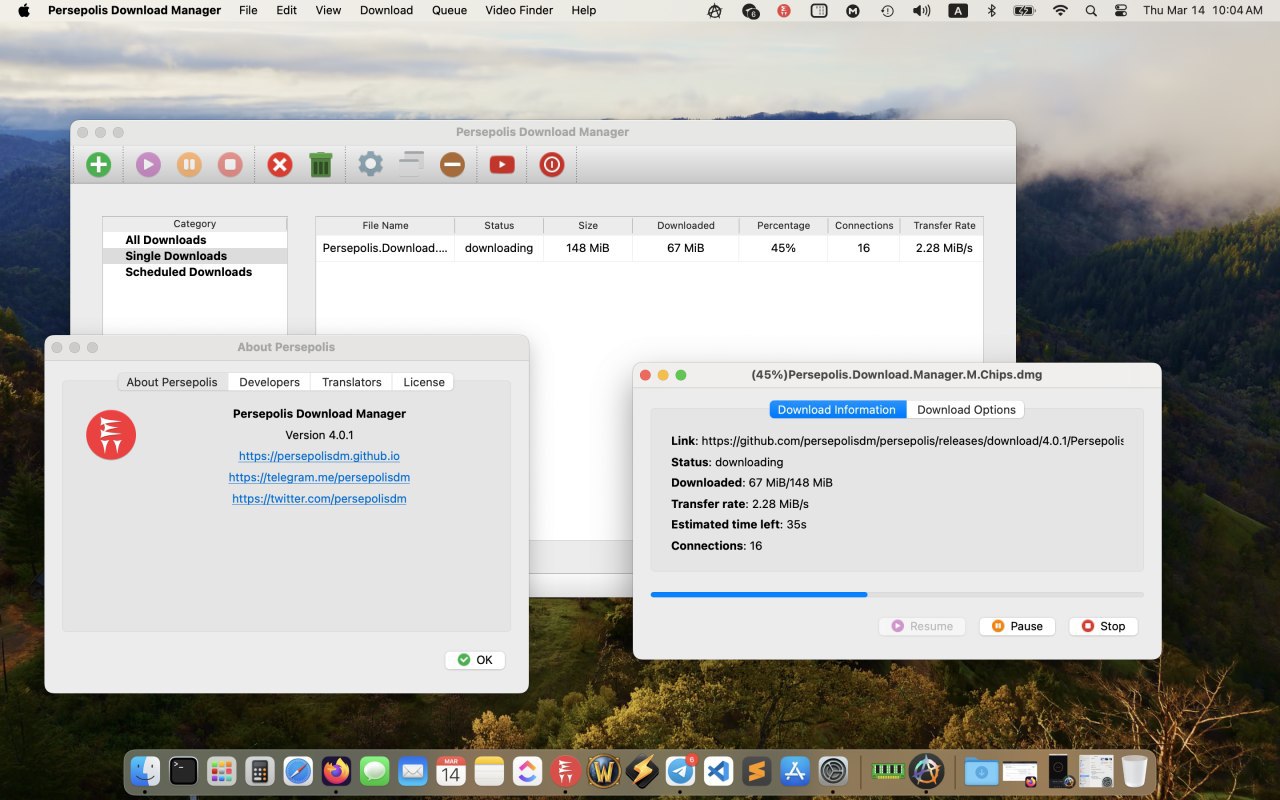This screenshot has width=1280, height=800.
Task: Sort by the Transfer Rate column header
Action: tap(944, 225)
